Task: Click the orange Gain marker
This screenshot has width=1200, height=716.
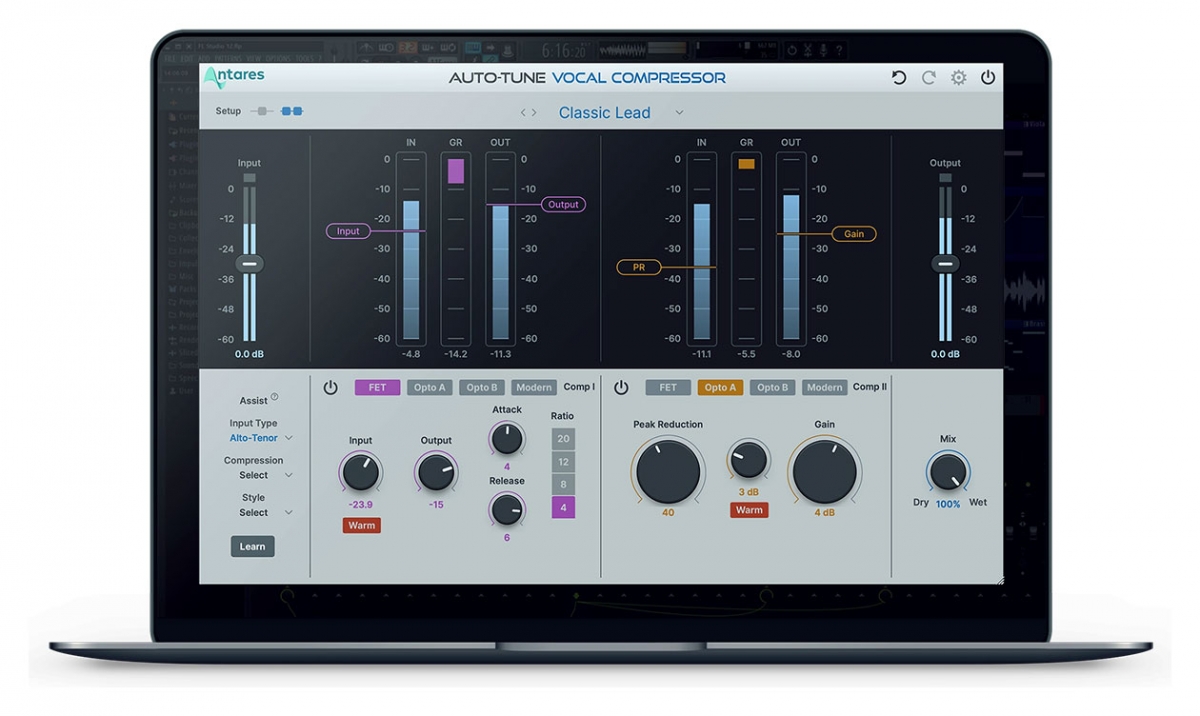Action: click(x=854, y=234)
